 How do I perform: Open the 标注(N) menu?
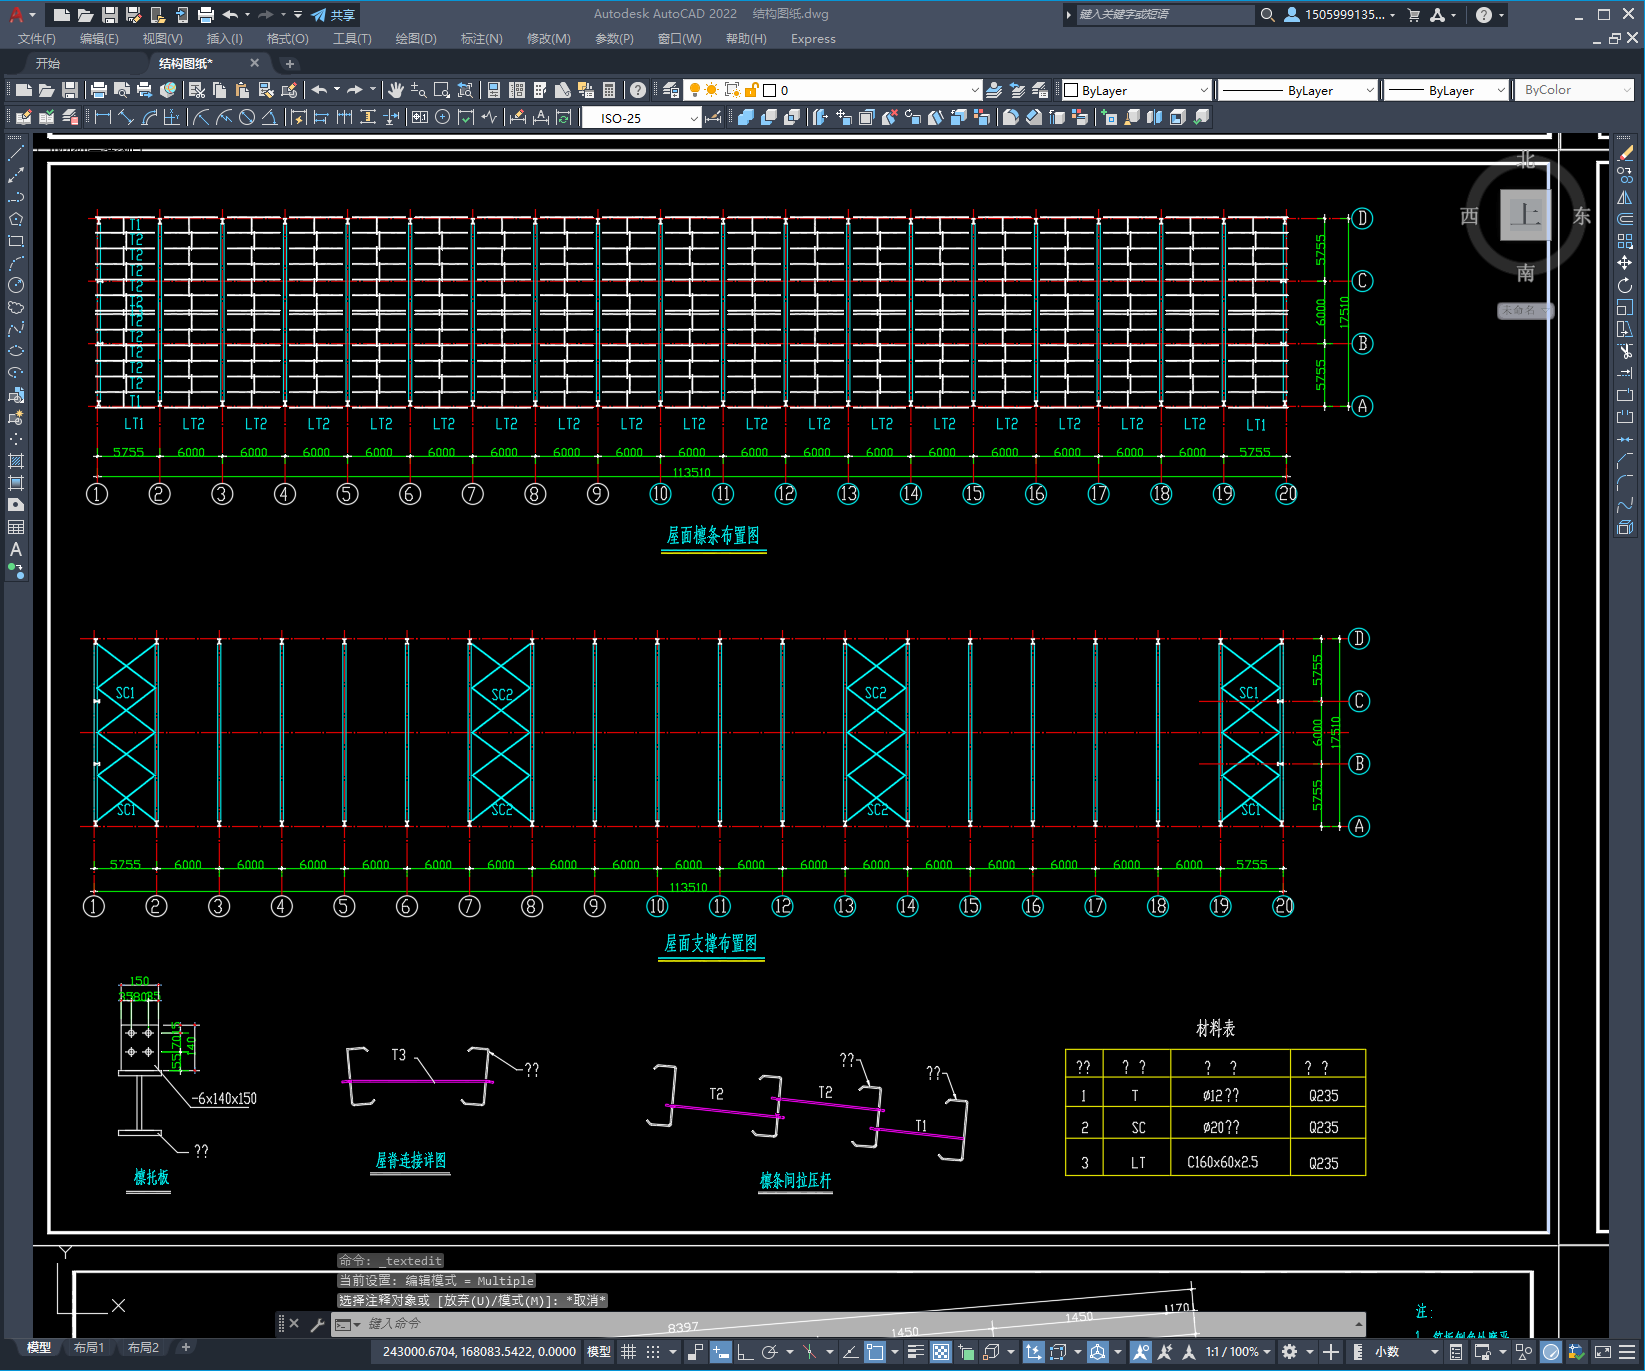pos(481,39)
